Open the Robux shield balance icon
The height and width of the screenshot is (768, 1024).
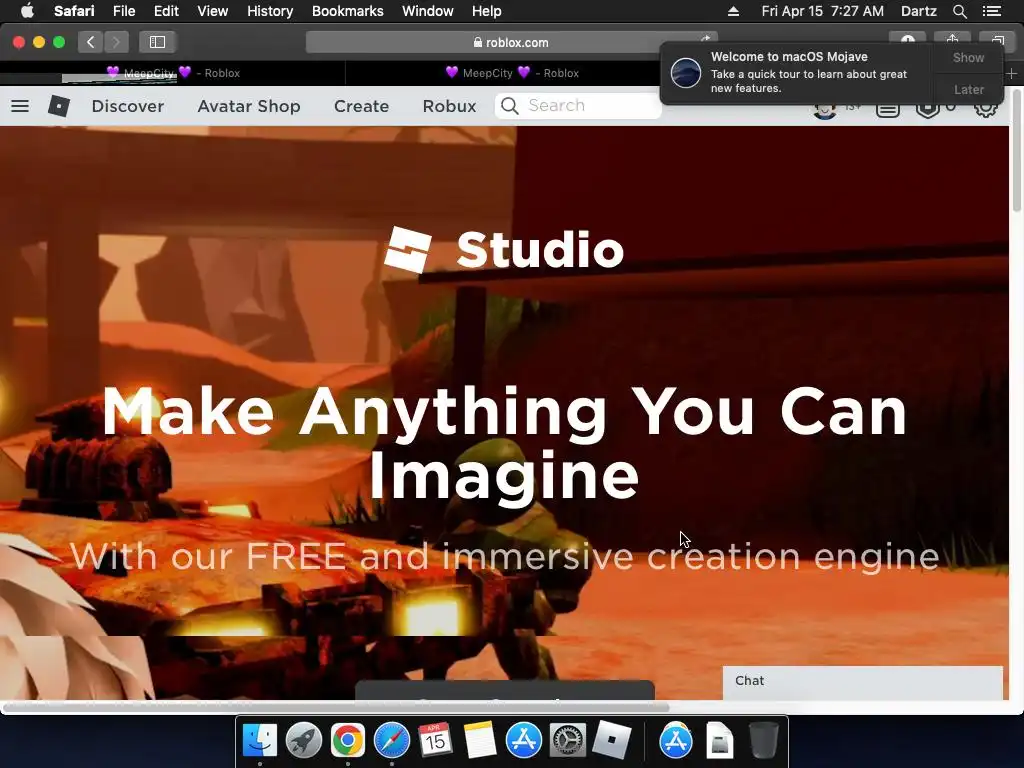click(x=927, y=110)
